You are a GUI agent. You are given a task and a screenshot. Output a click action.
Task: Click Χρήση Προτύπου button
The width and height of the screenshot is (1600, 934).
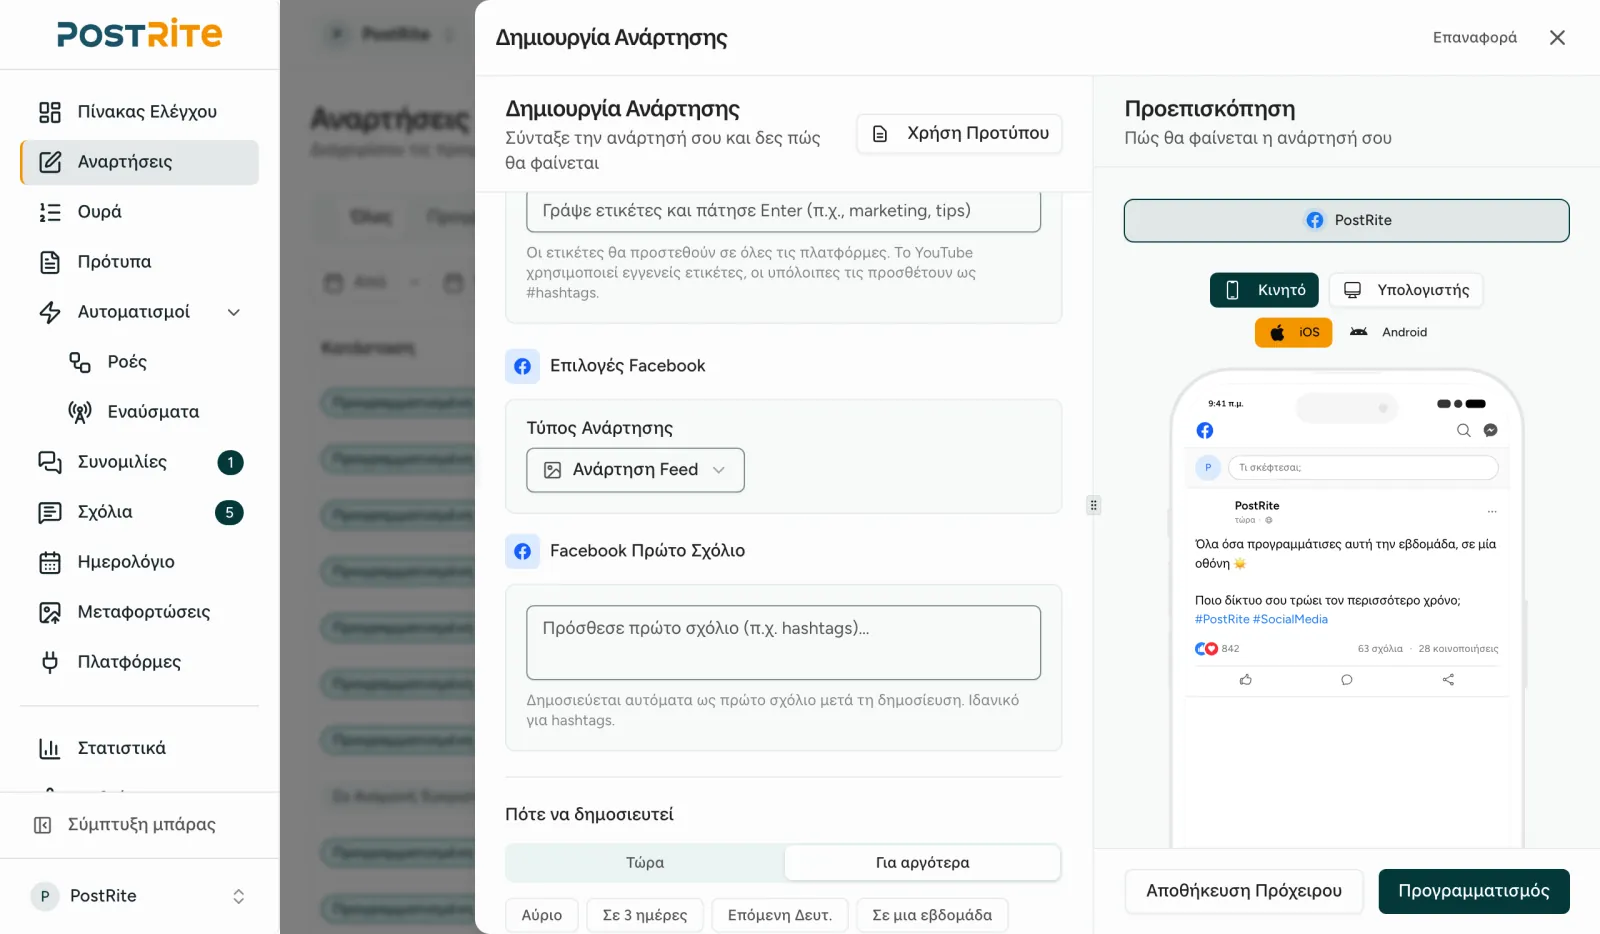click(959, 134)
